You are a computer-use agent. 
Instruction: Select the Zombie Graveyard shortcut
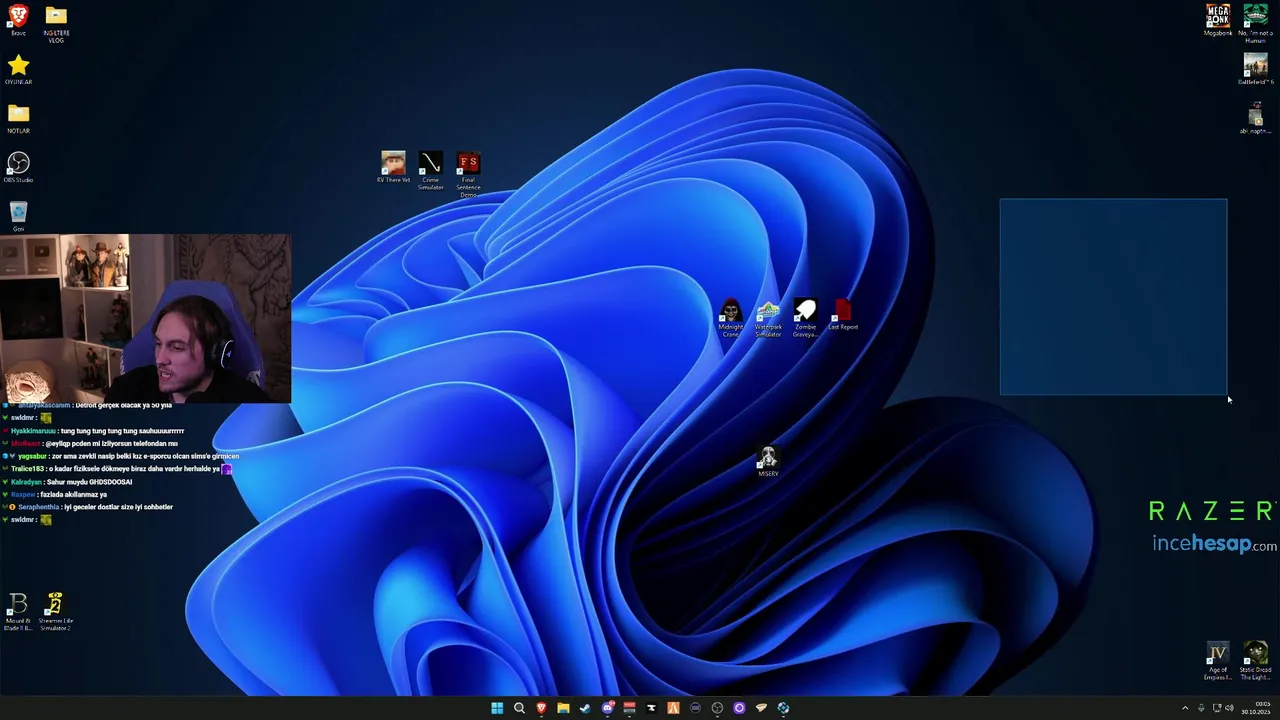click(x=805, y=318)
